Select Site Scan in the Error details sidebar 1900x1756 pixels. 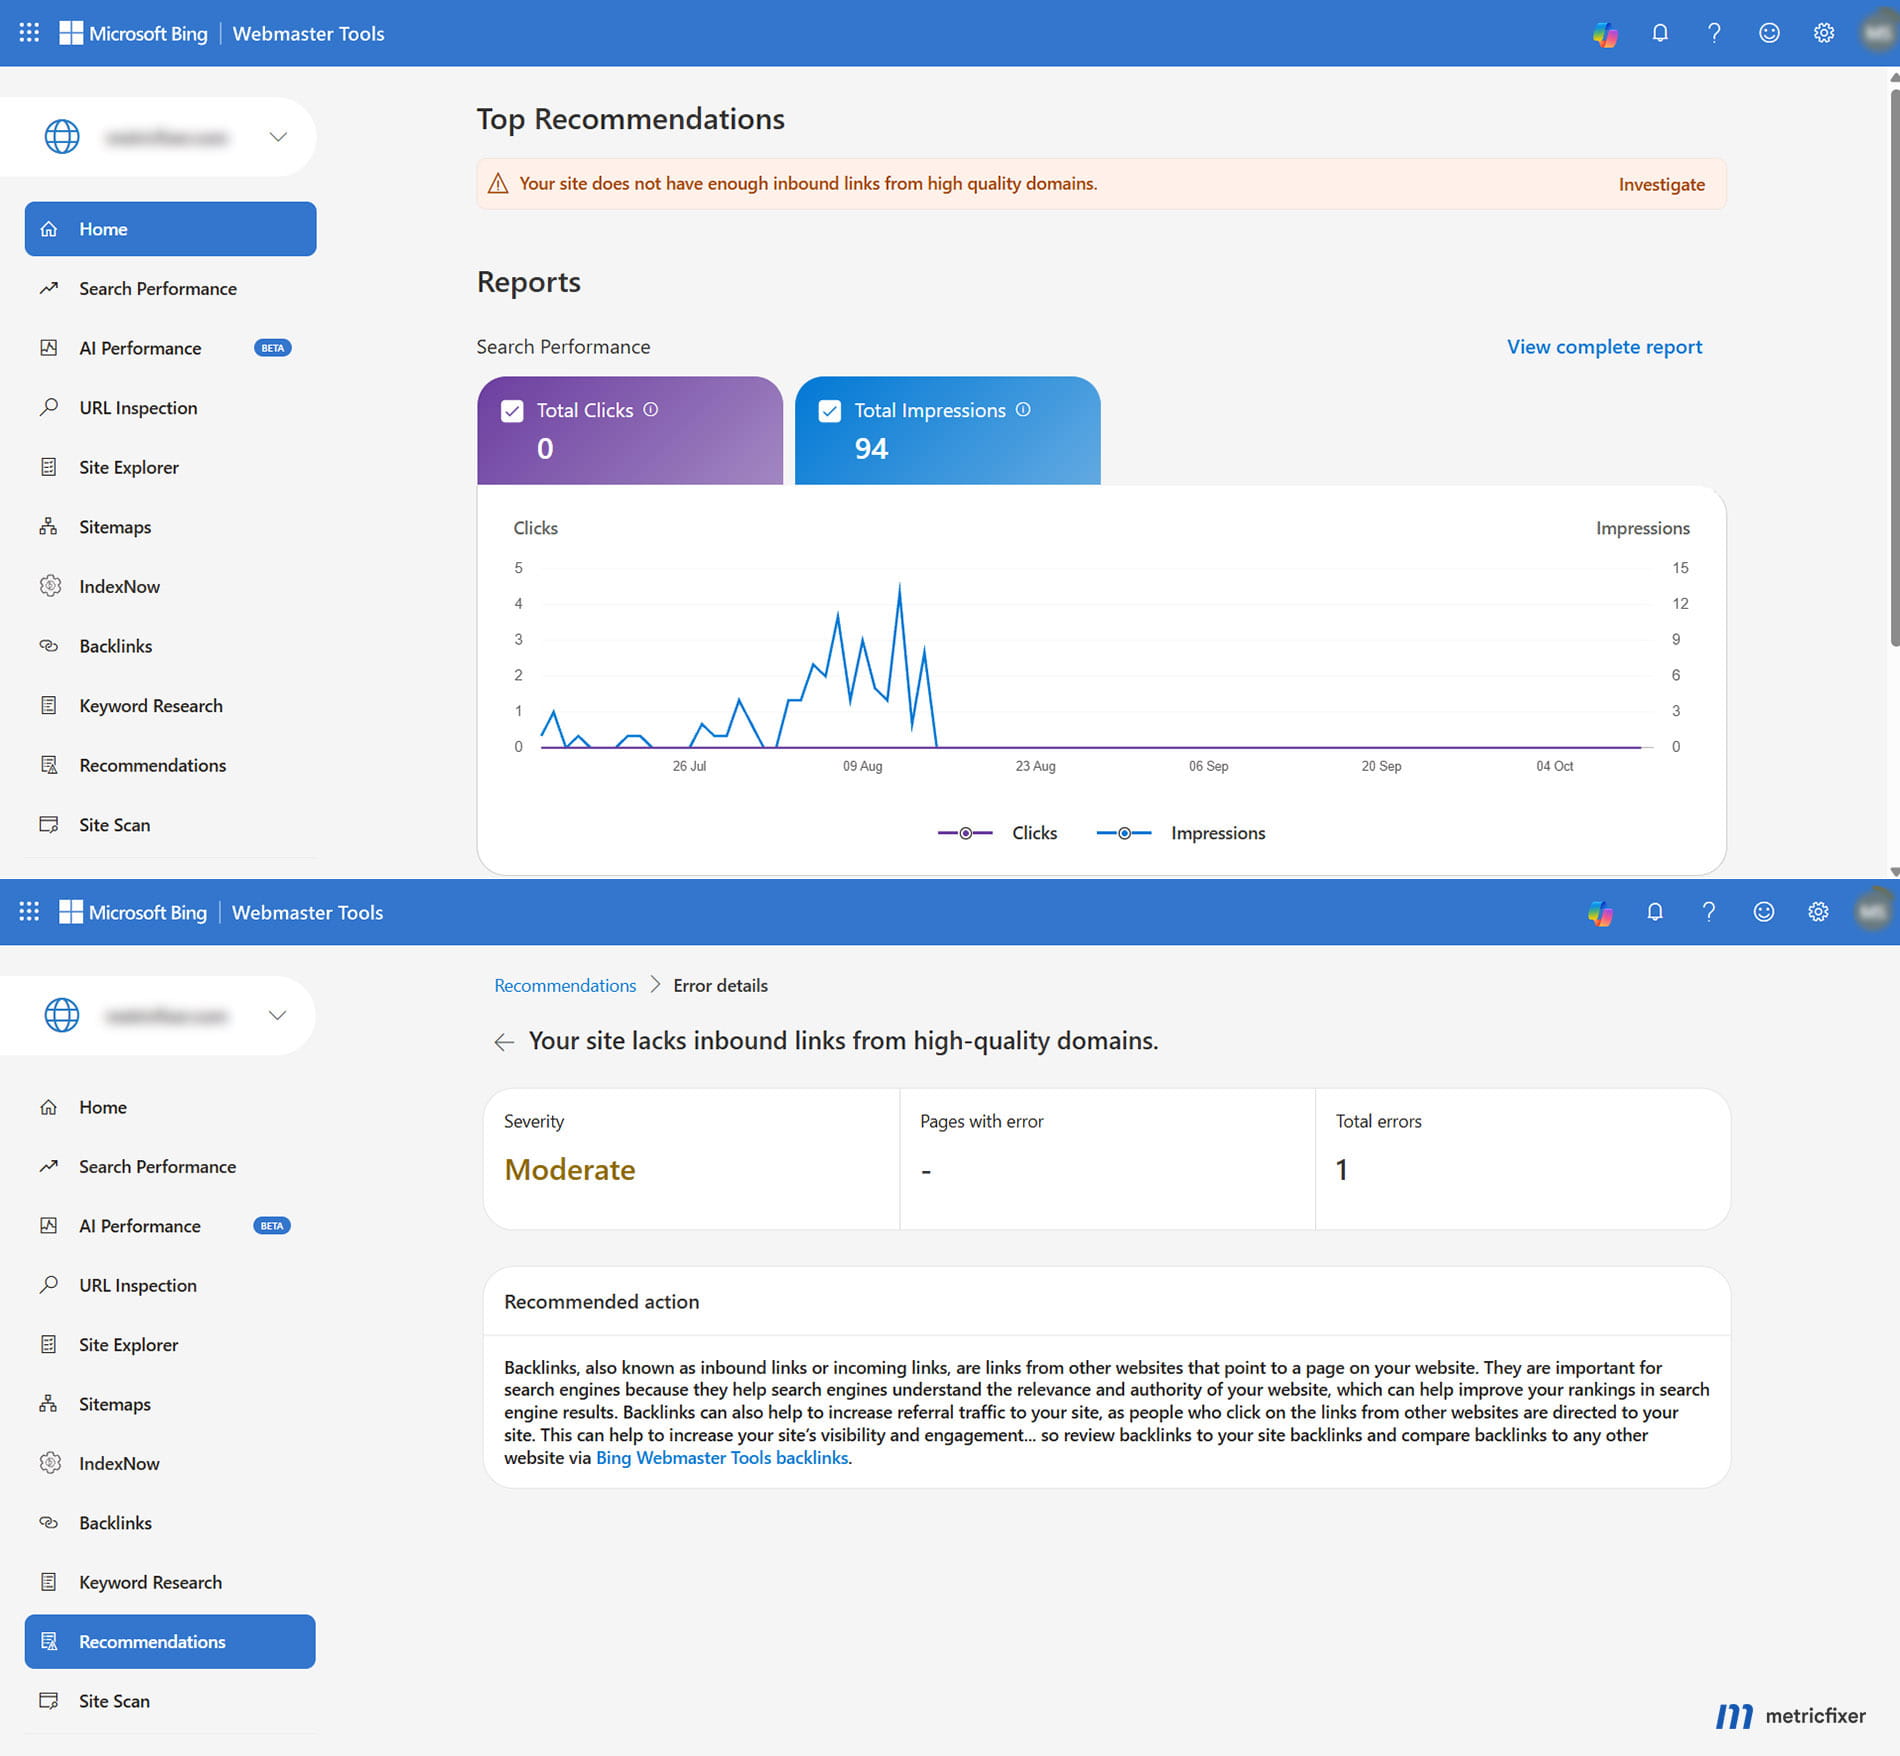(x=170, y=1701)
